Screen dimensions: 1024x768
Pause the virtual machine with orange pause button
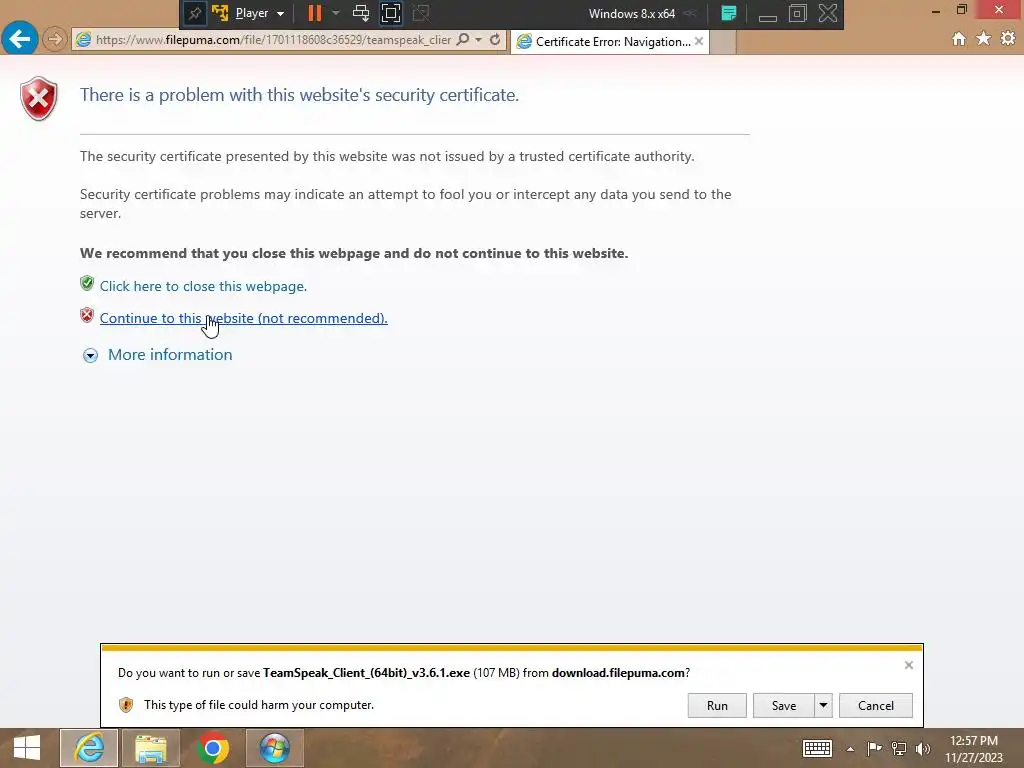coord(315,13)
